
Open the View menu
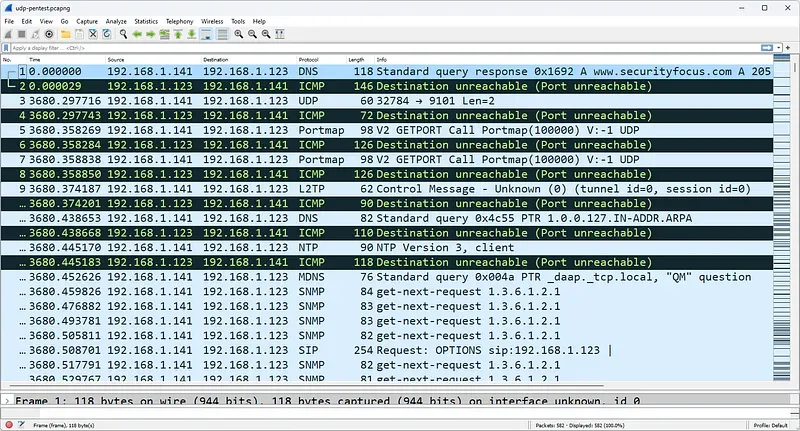[46, 21]
